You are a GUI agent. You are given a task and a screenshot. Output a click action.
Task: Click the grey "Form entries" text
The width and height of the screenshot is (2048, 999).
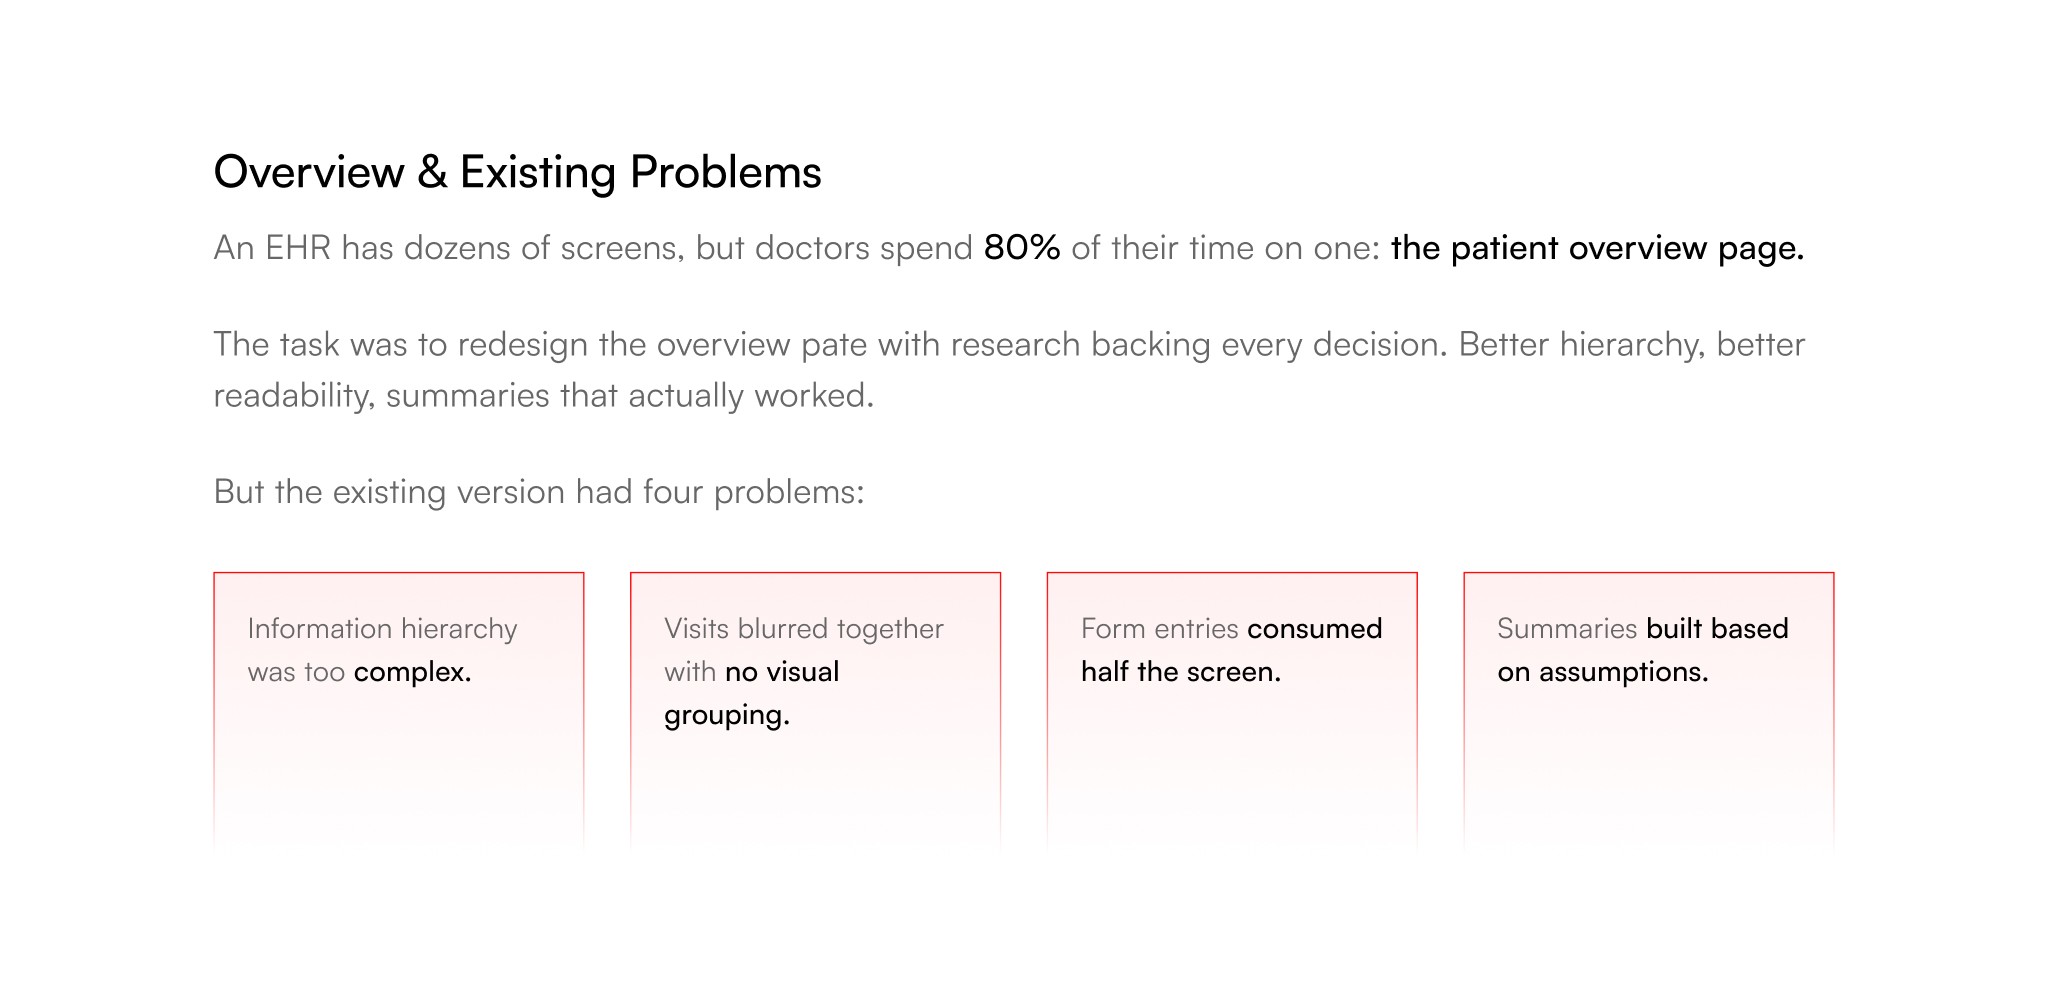(1159, 629)
